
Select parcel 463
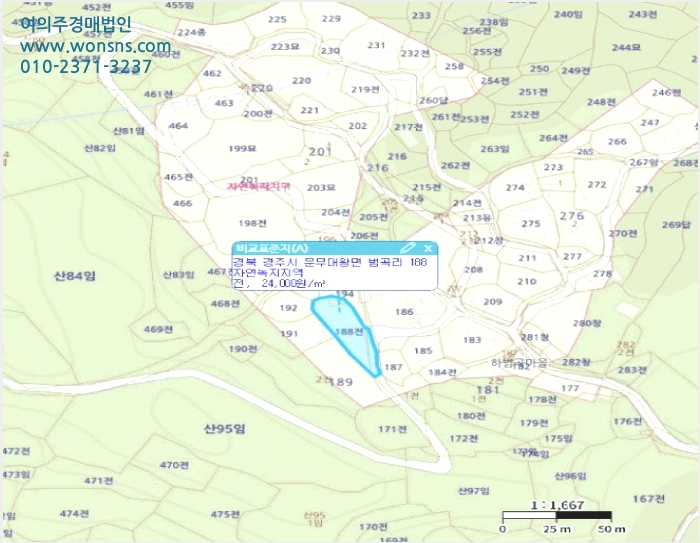224,103
